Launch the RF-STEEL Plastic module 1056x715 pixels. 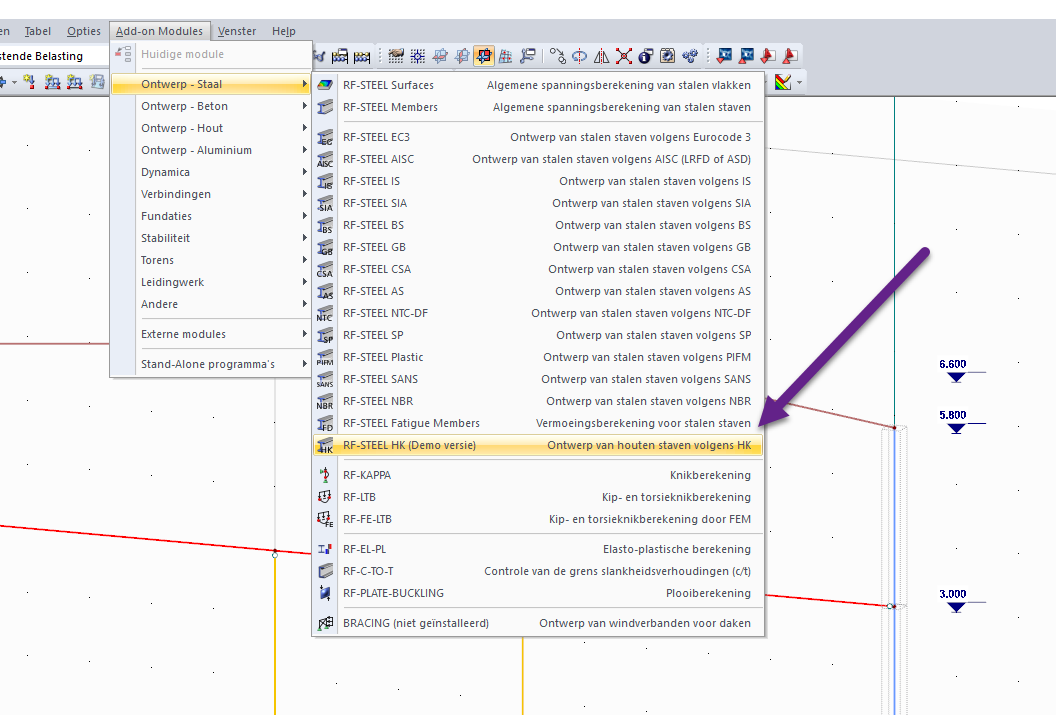[538, 358]
